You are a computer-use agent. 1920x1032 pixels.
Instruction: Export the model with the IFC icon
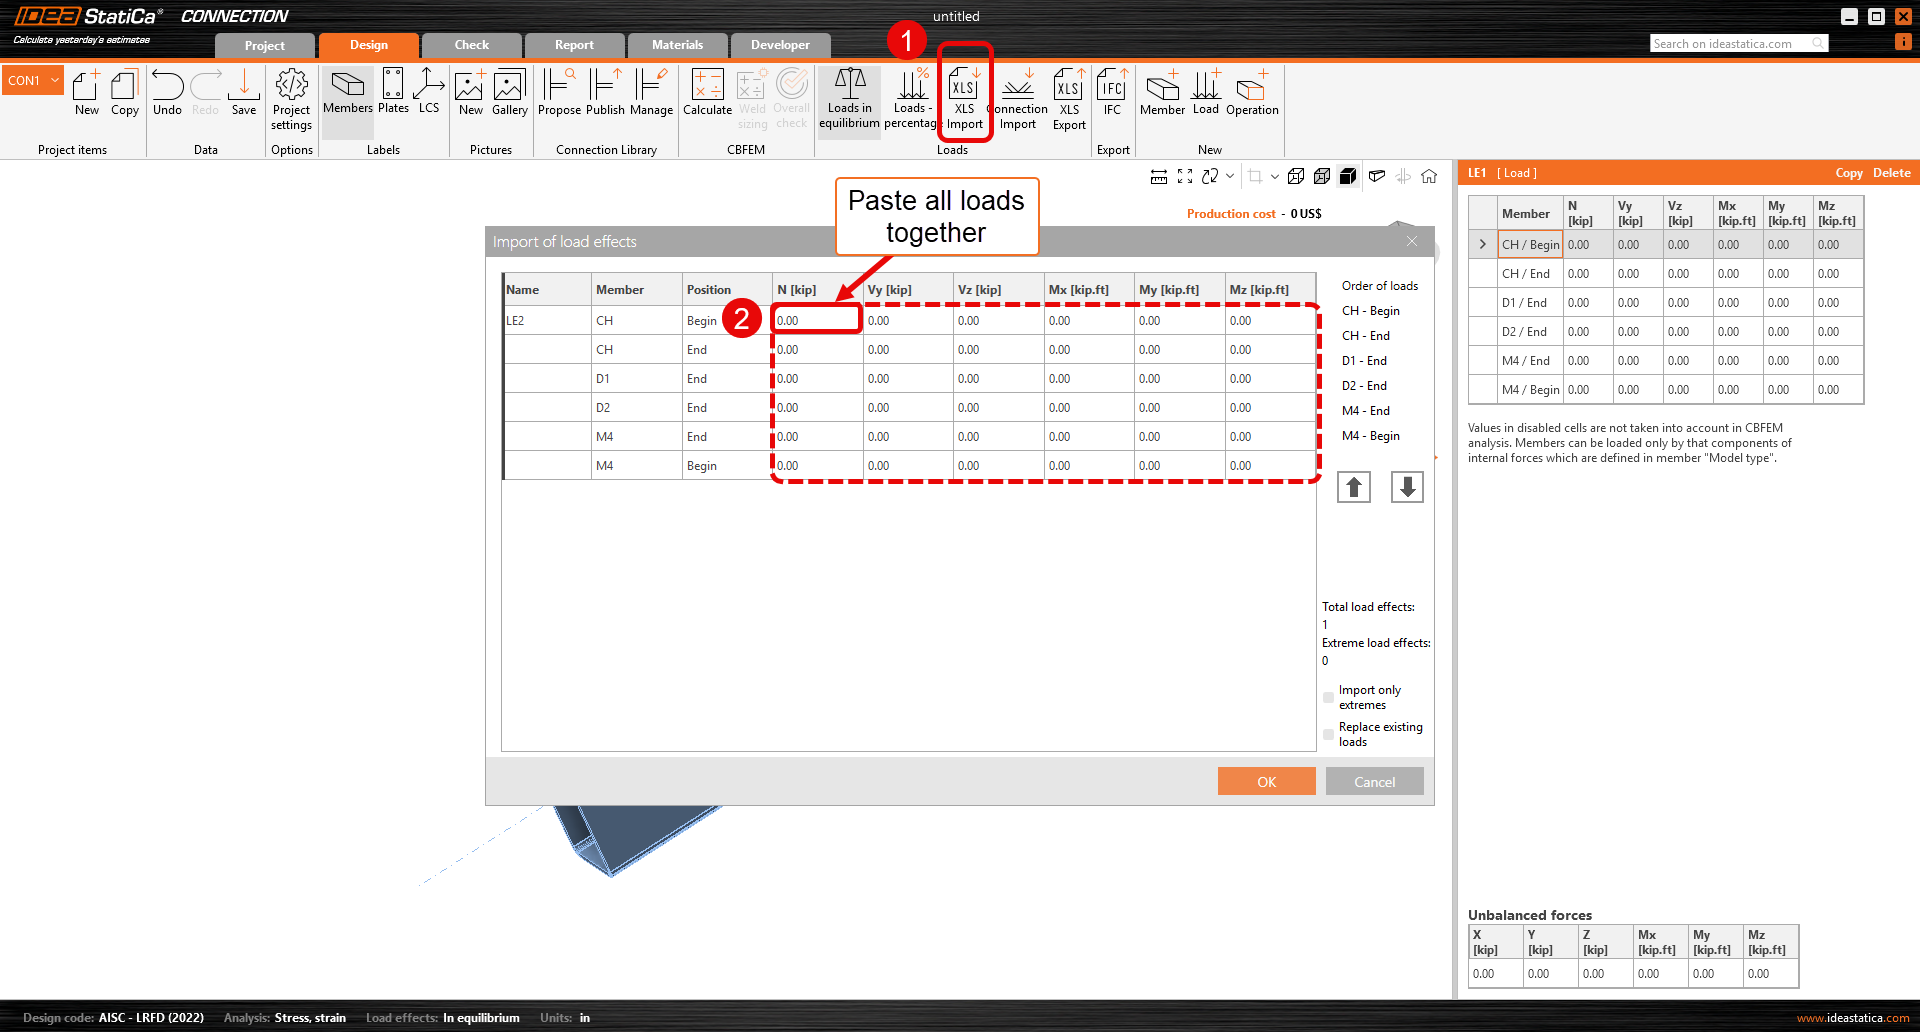(1112, 95)
